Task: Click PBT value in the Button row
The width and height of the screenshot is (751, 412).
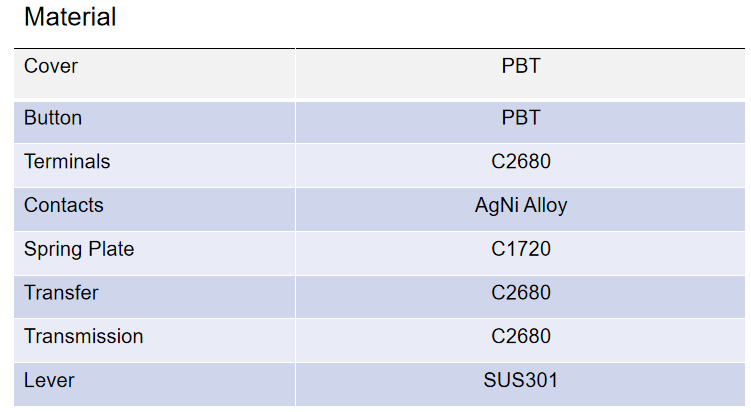Action: point(520,118)
